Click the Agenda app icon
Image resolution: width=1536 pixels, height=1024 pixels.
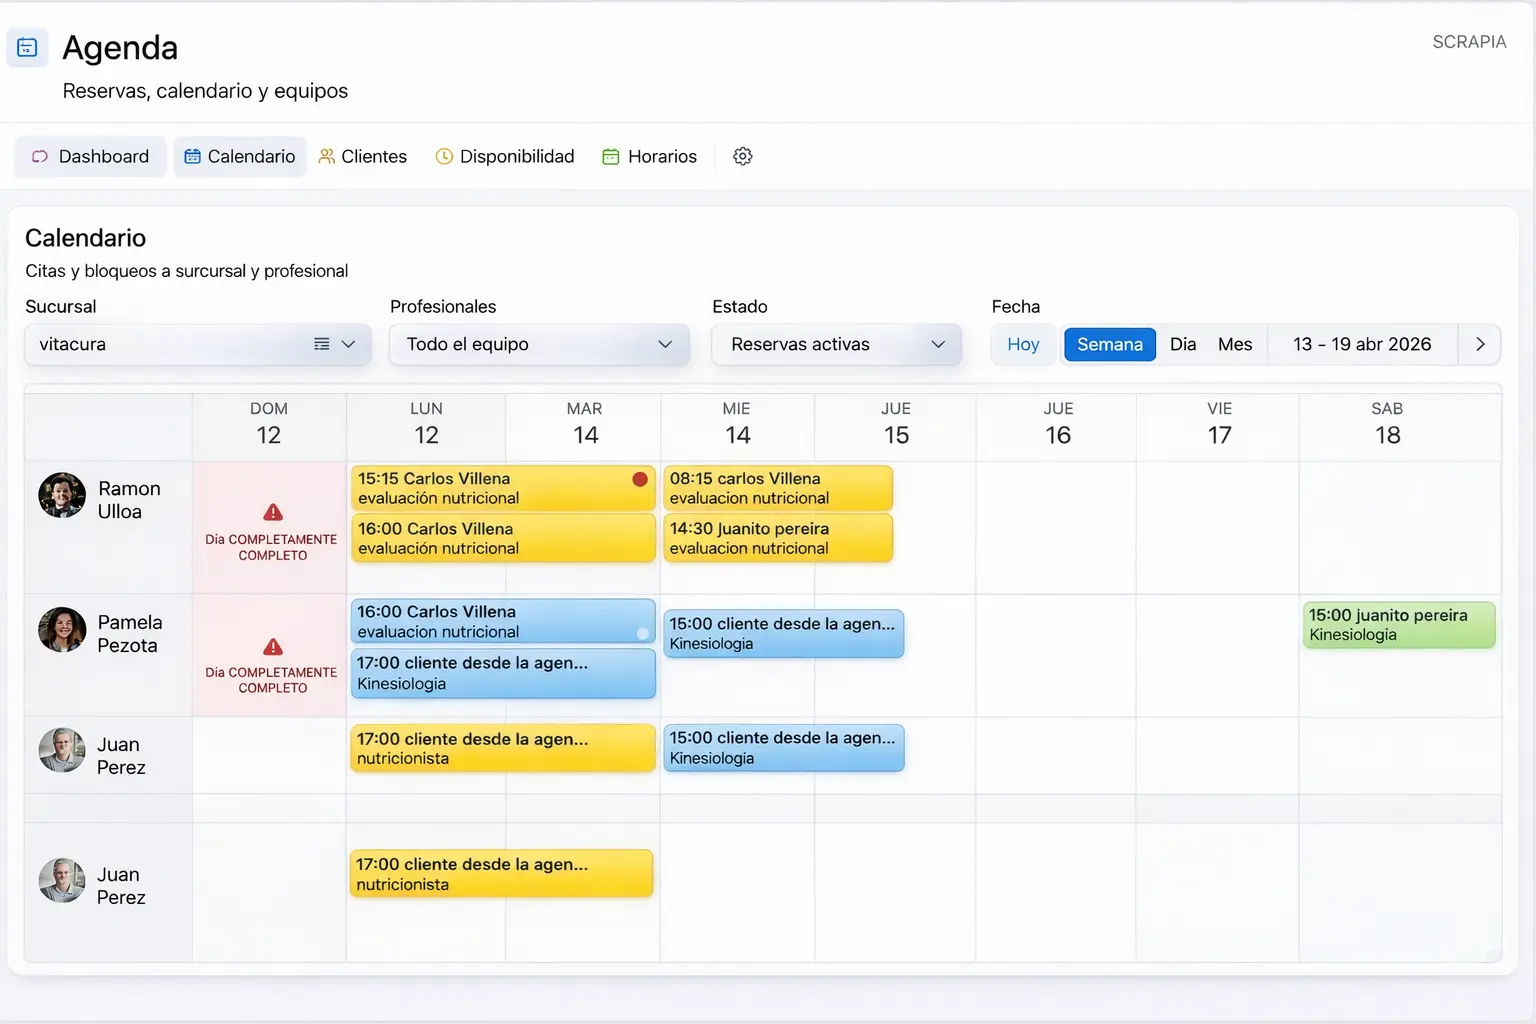pyautogui.click(x=27, y=47)
